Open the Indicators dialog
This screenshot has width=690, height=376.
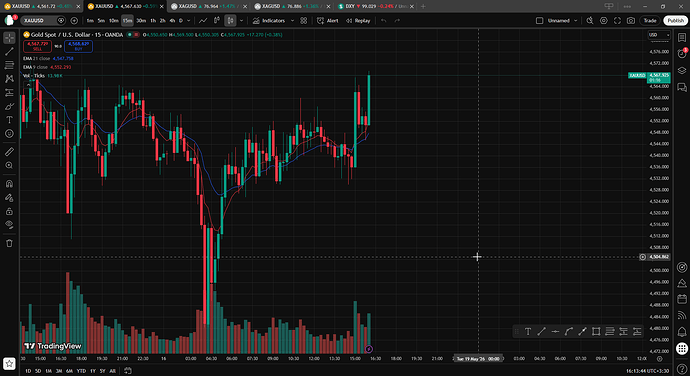pos(269,21)
